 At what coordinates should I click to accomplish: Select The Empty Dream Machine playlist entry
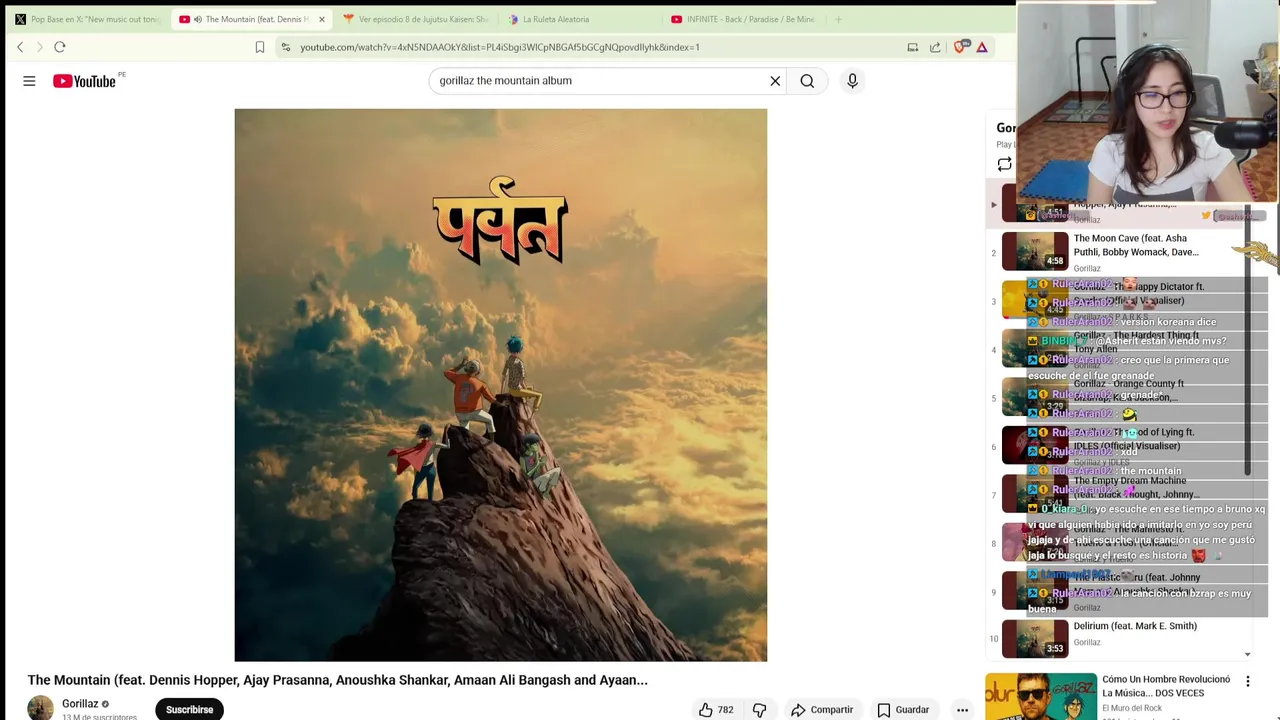click(1120, 495)
